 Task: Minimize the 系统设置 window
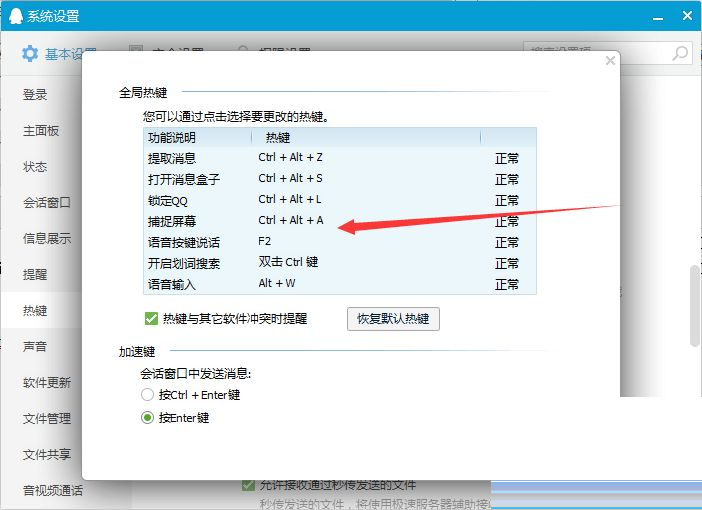click(658, 17)
